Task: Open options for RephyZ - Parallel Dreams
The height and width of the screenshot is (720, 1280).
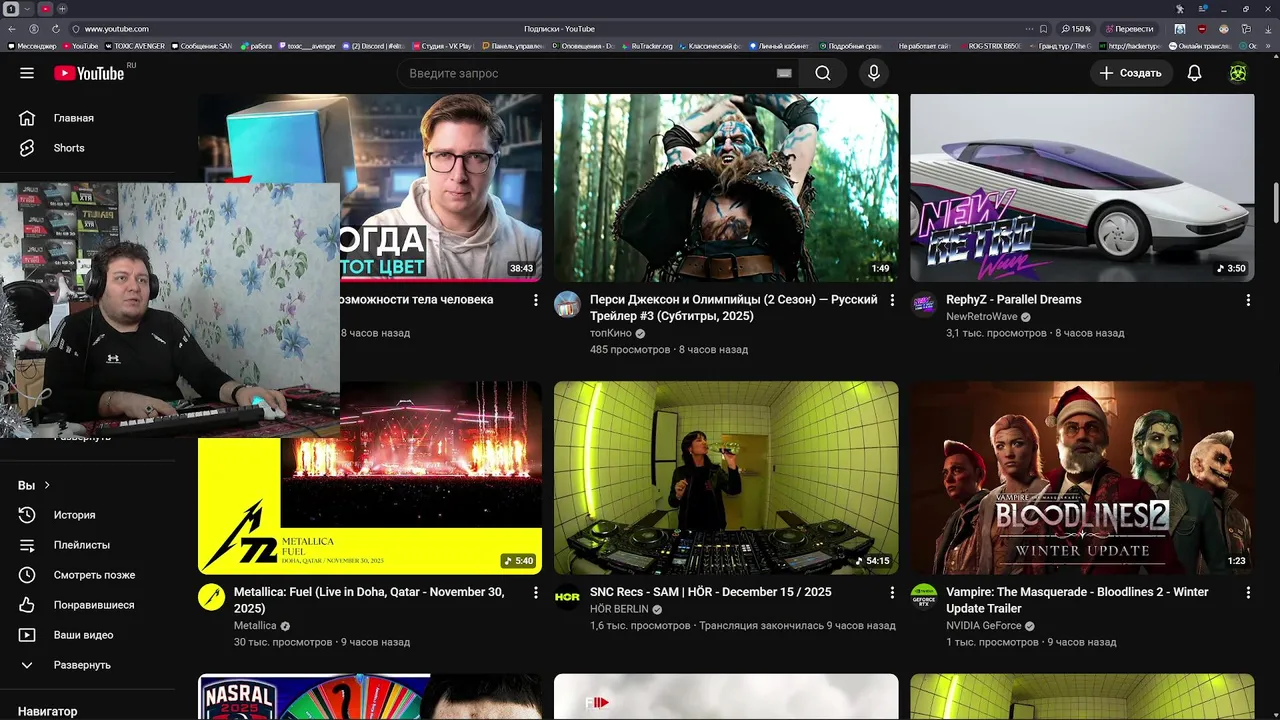Action: click(x=1248, y=300)
